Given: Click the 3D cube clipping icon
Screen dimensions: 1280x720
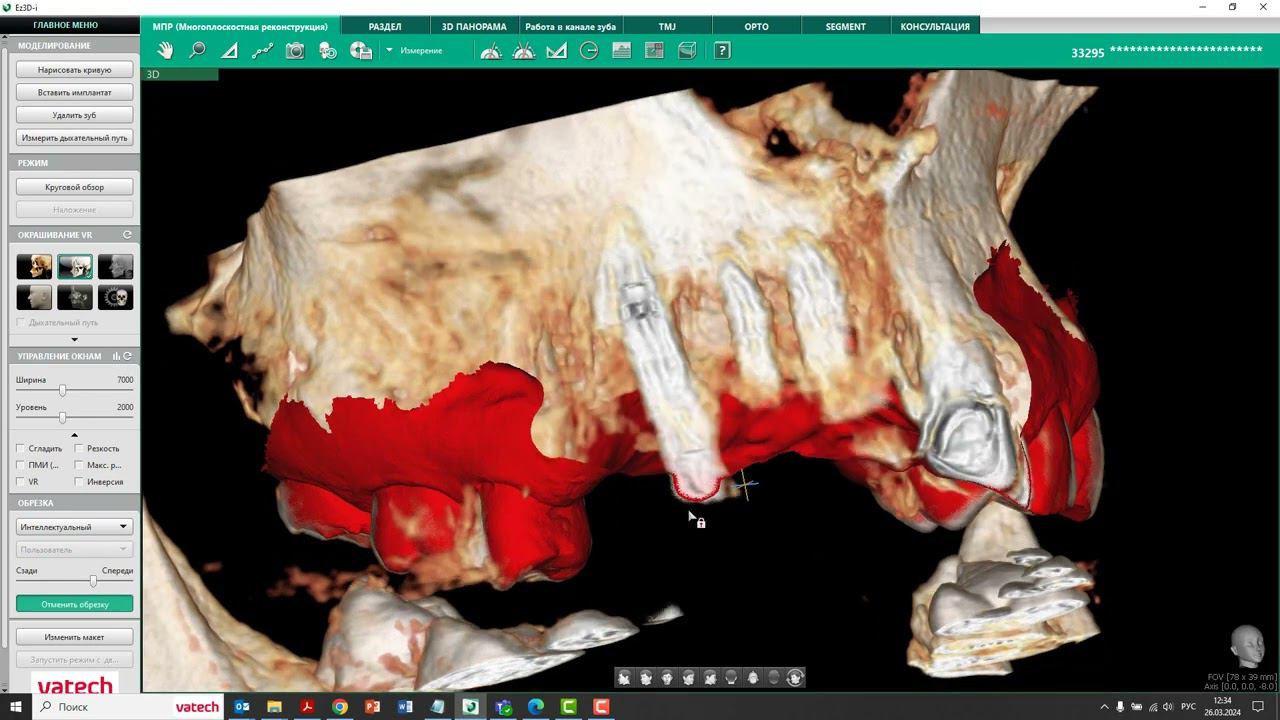Looking at the screenshot, I should (x=687, y=51).
